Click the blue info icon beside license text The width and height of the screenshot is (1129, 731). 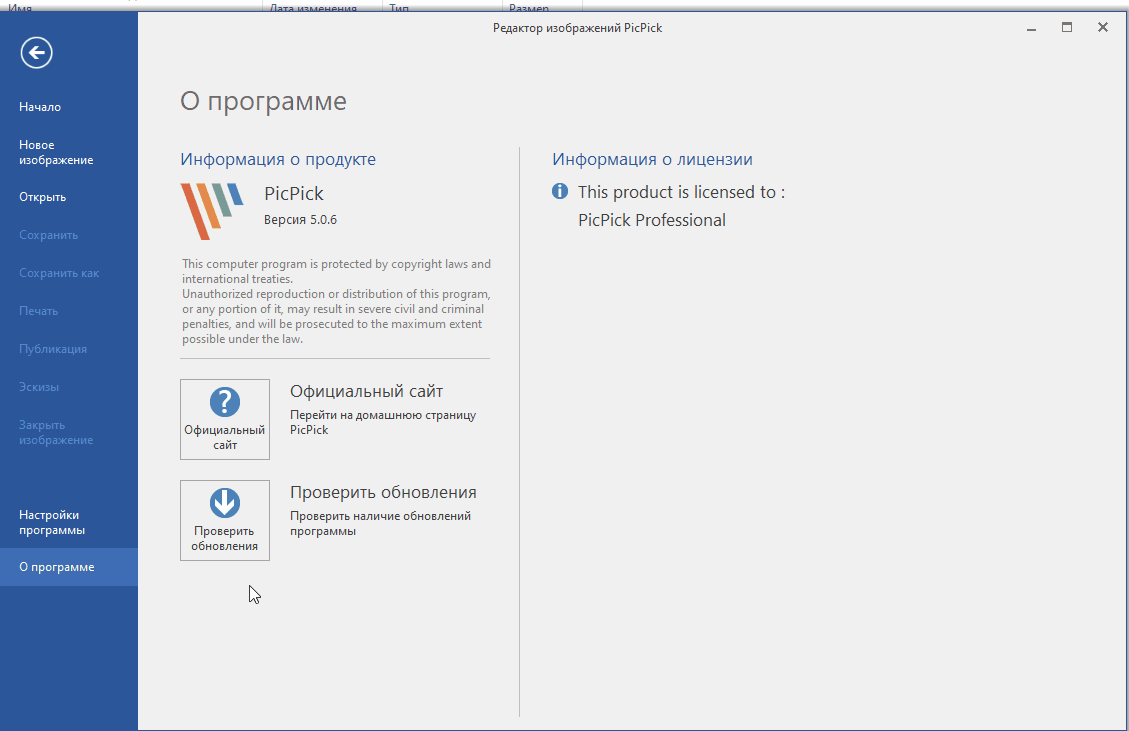point(560,191)
